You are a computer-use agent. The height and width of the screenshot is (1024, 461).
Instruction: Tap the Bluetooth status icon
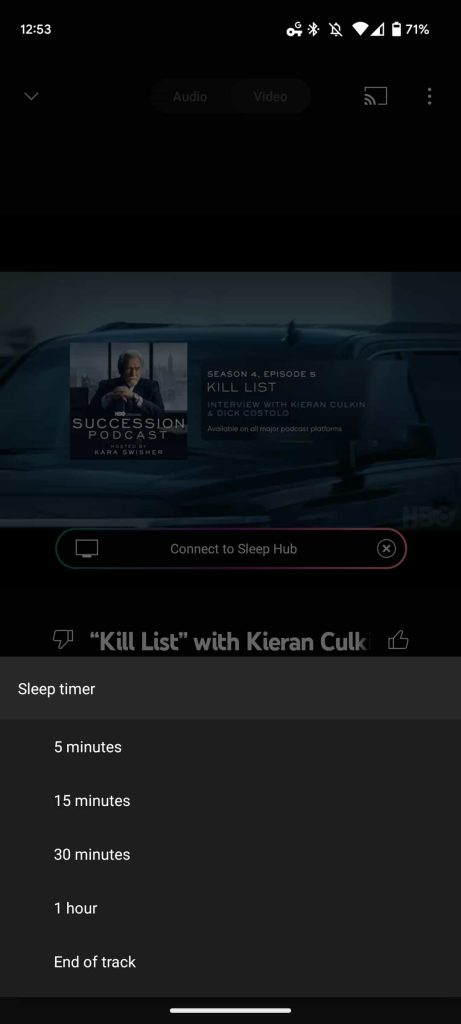313,29
